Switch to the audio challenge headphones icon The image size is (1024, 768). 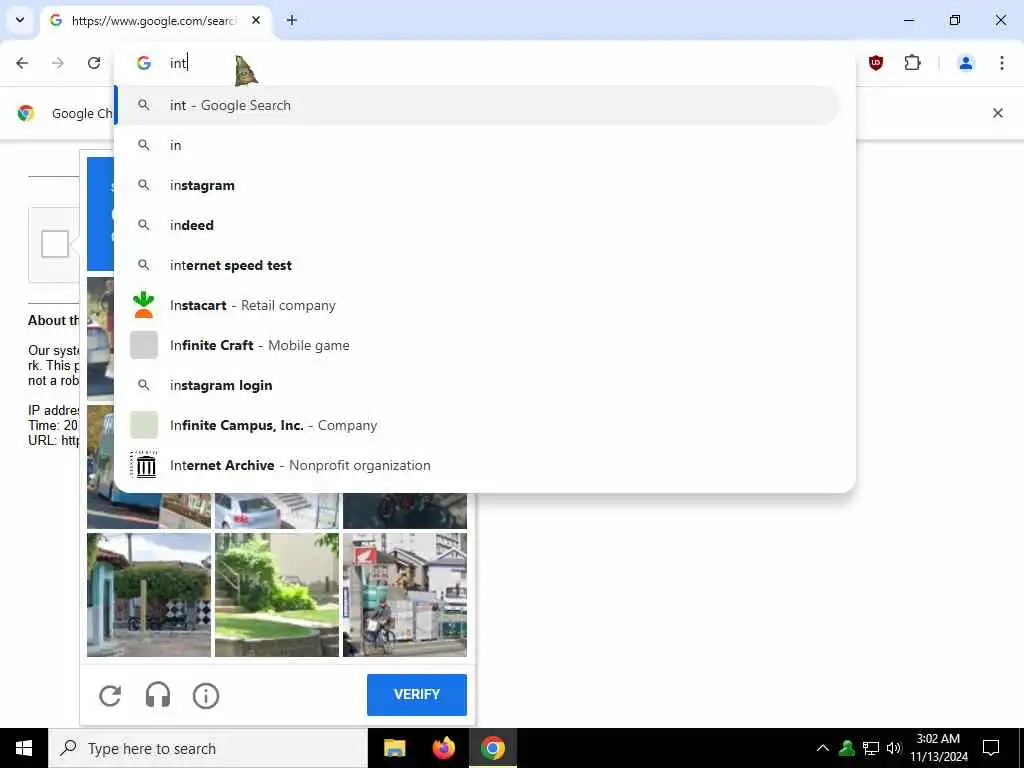[158, 696]
